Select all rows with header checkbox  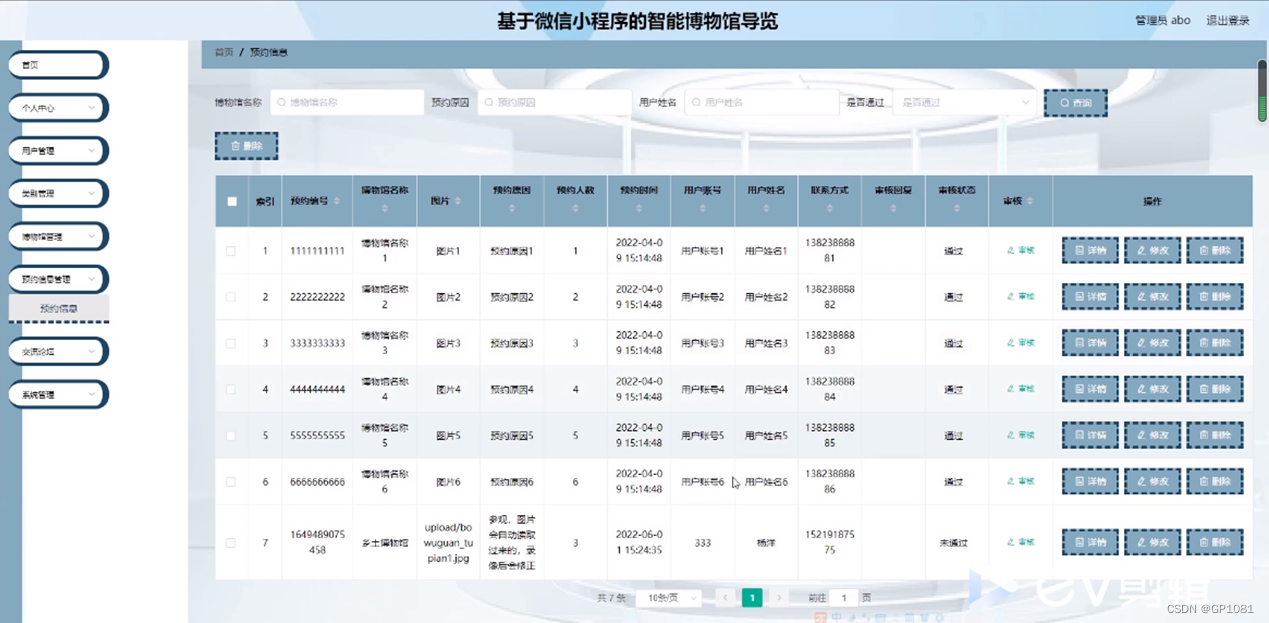[x=232, y=201]
